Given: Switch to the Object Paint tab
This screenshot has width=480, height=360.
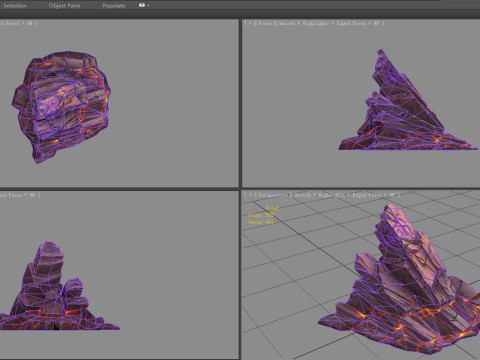Looking at the screenshot, I should 64,6.
